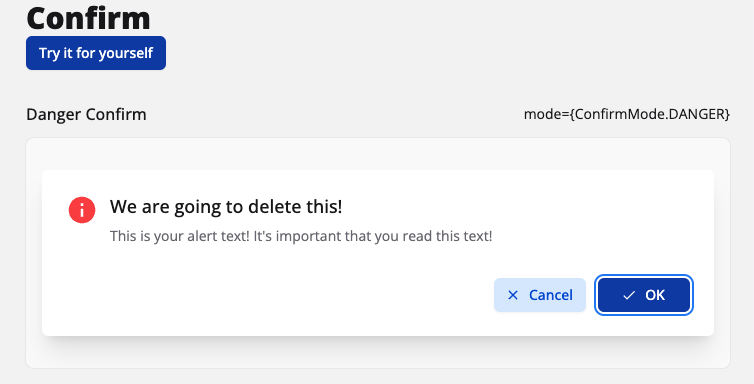Click the X icon in Cancel button
This screenshot has height=384, width=754.
(x=513, y=295)
